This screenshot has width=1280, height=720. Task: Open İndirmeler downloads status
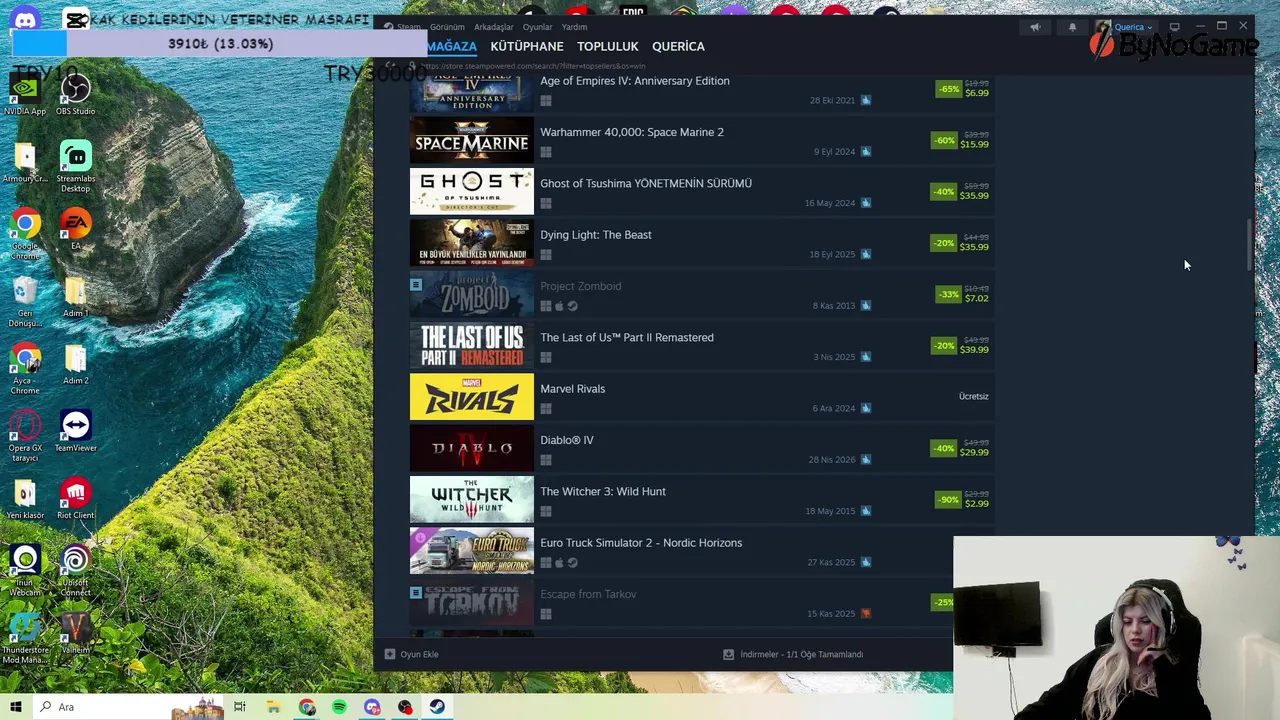coord(793,654)
